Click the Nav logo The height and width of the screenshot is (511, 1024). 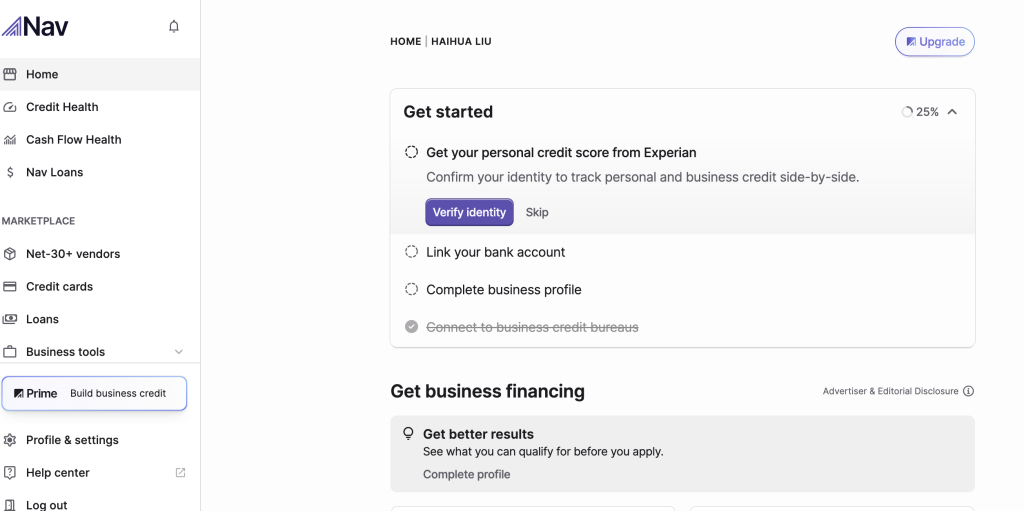click(x=36, y=26)
